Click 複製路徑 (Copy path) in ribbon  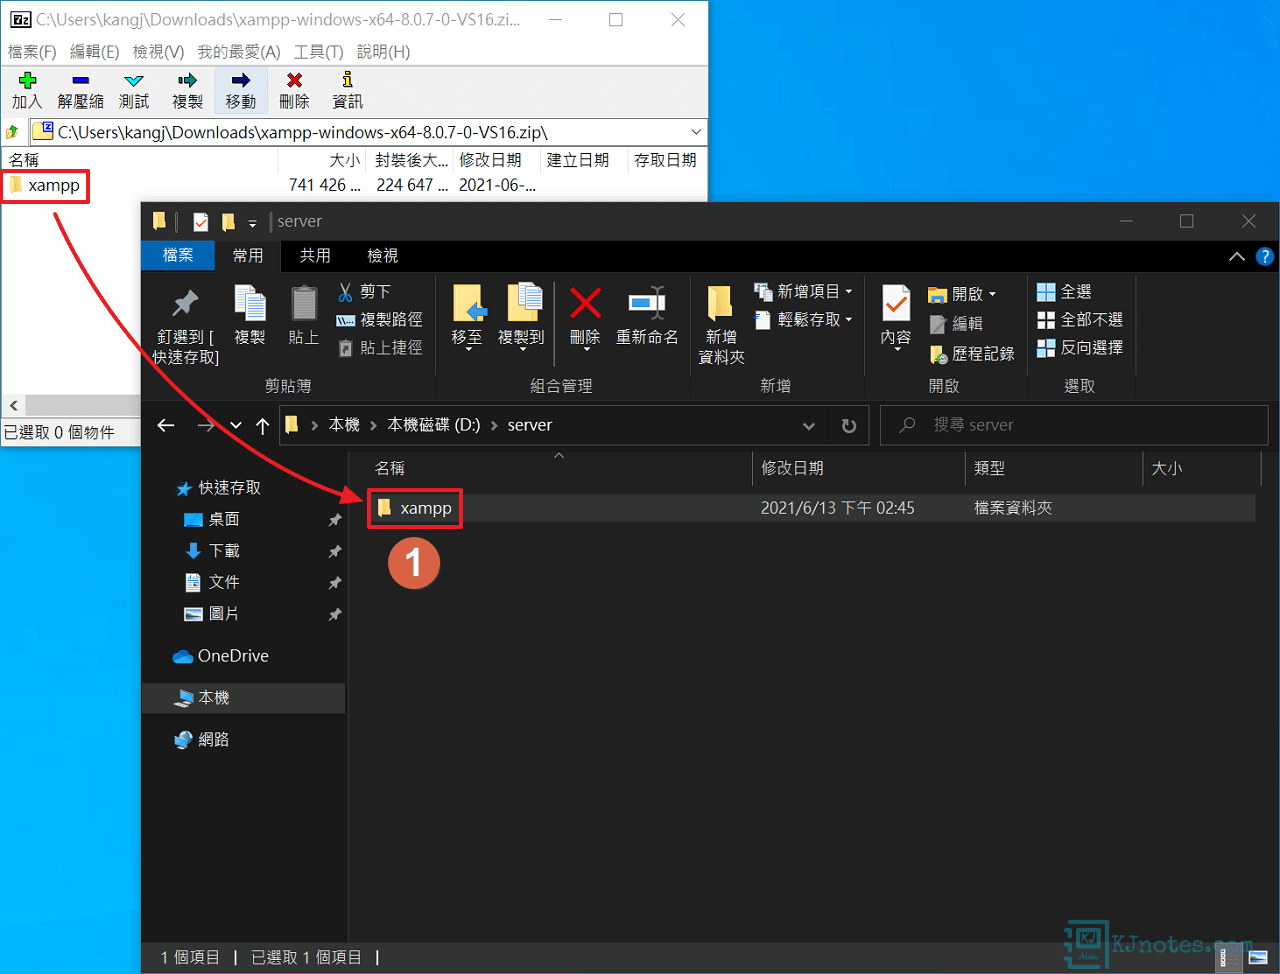coord(379,319)
